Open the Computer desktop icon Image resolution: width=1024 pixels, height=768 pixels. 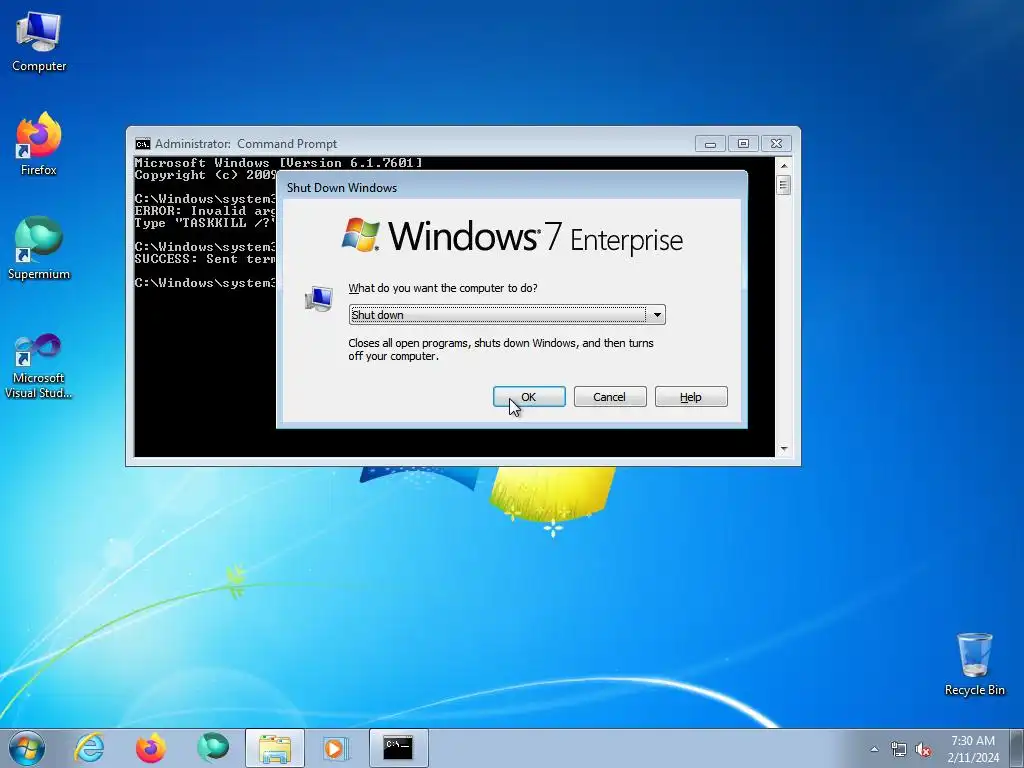39,42
